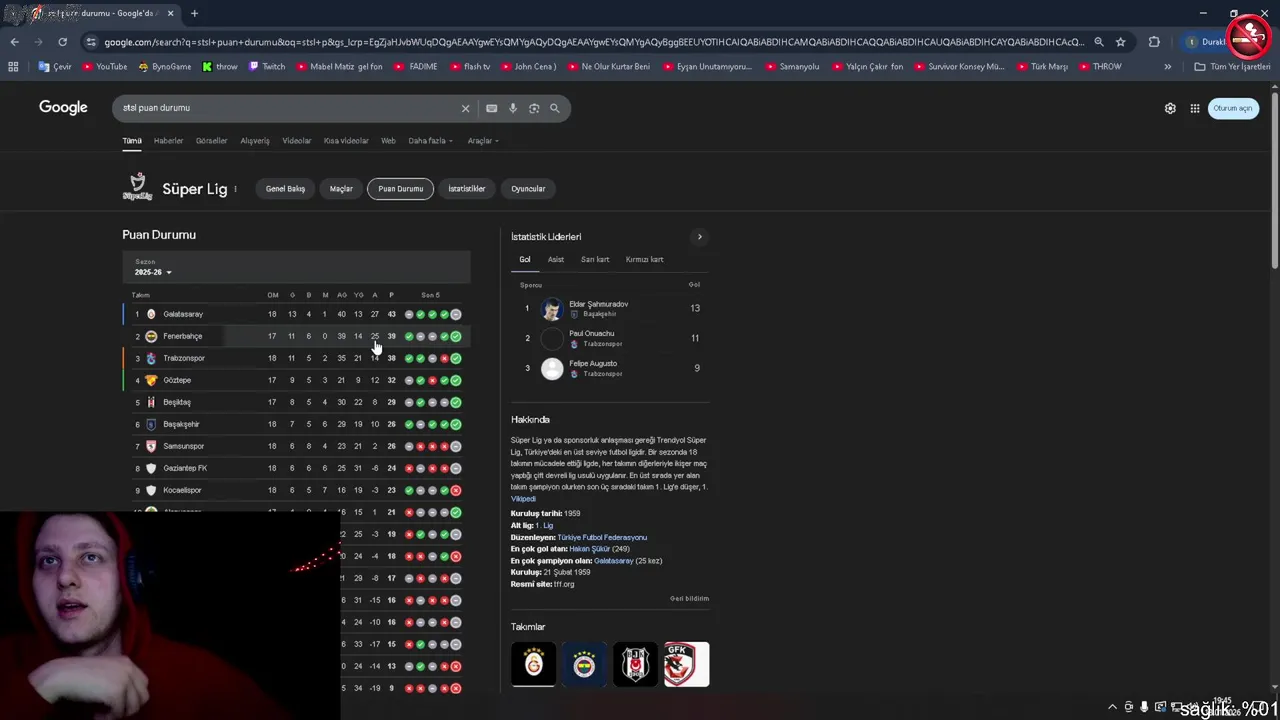Click the magnifier search icon

(x=555, y=108)
